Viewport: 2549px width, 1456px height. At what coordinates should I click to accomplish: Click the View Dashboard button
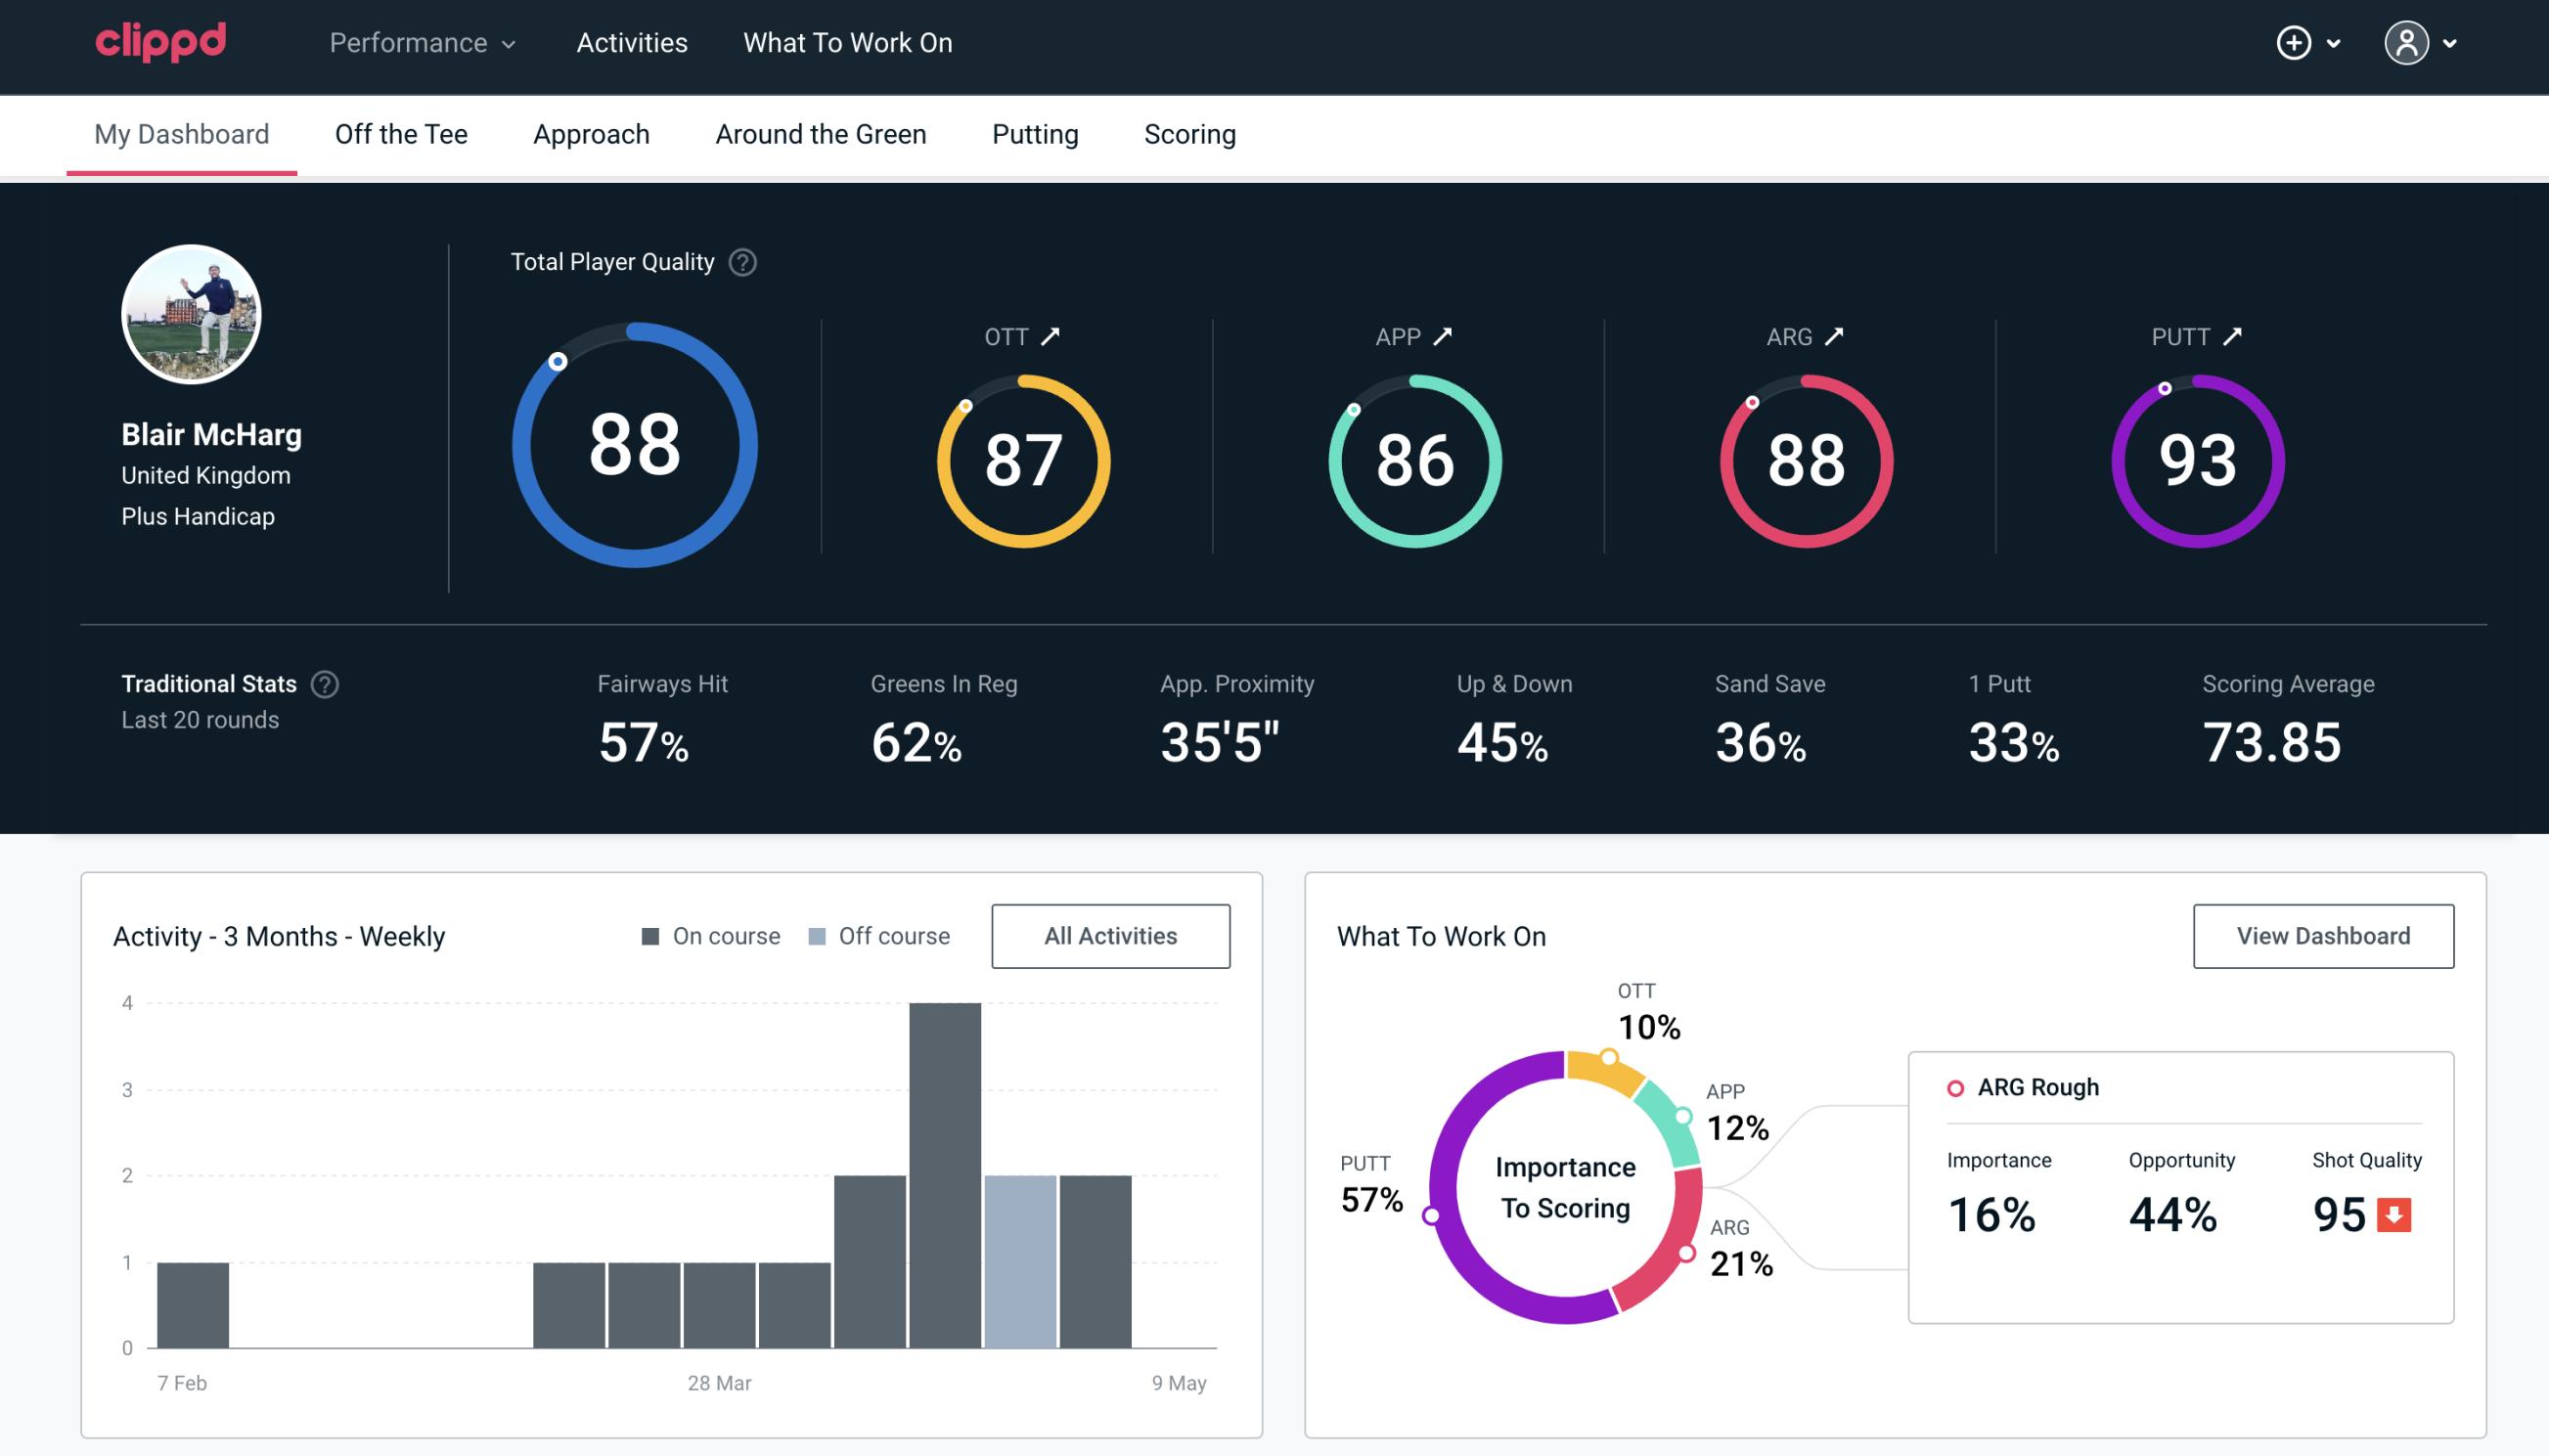tap(2325, 936)
